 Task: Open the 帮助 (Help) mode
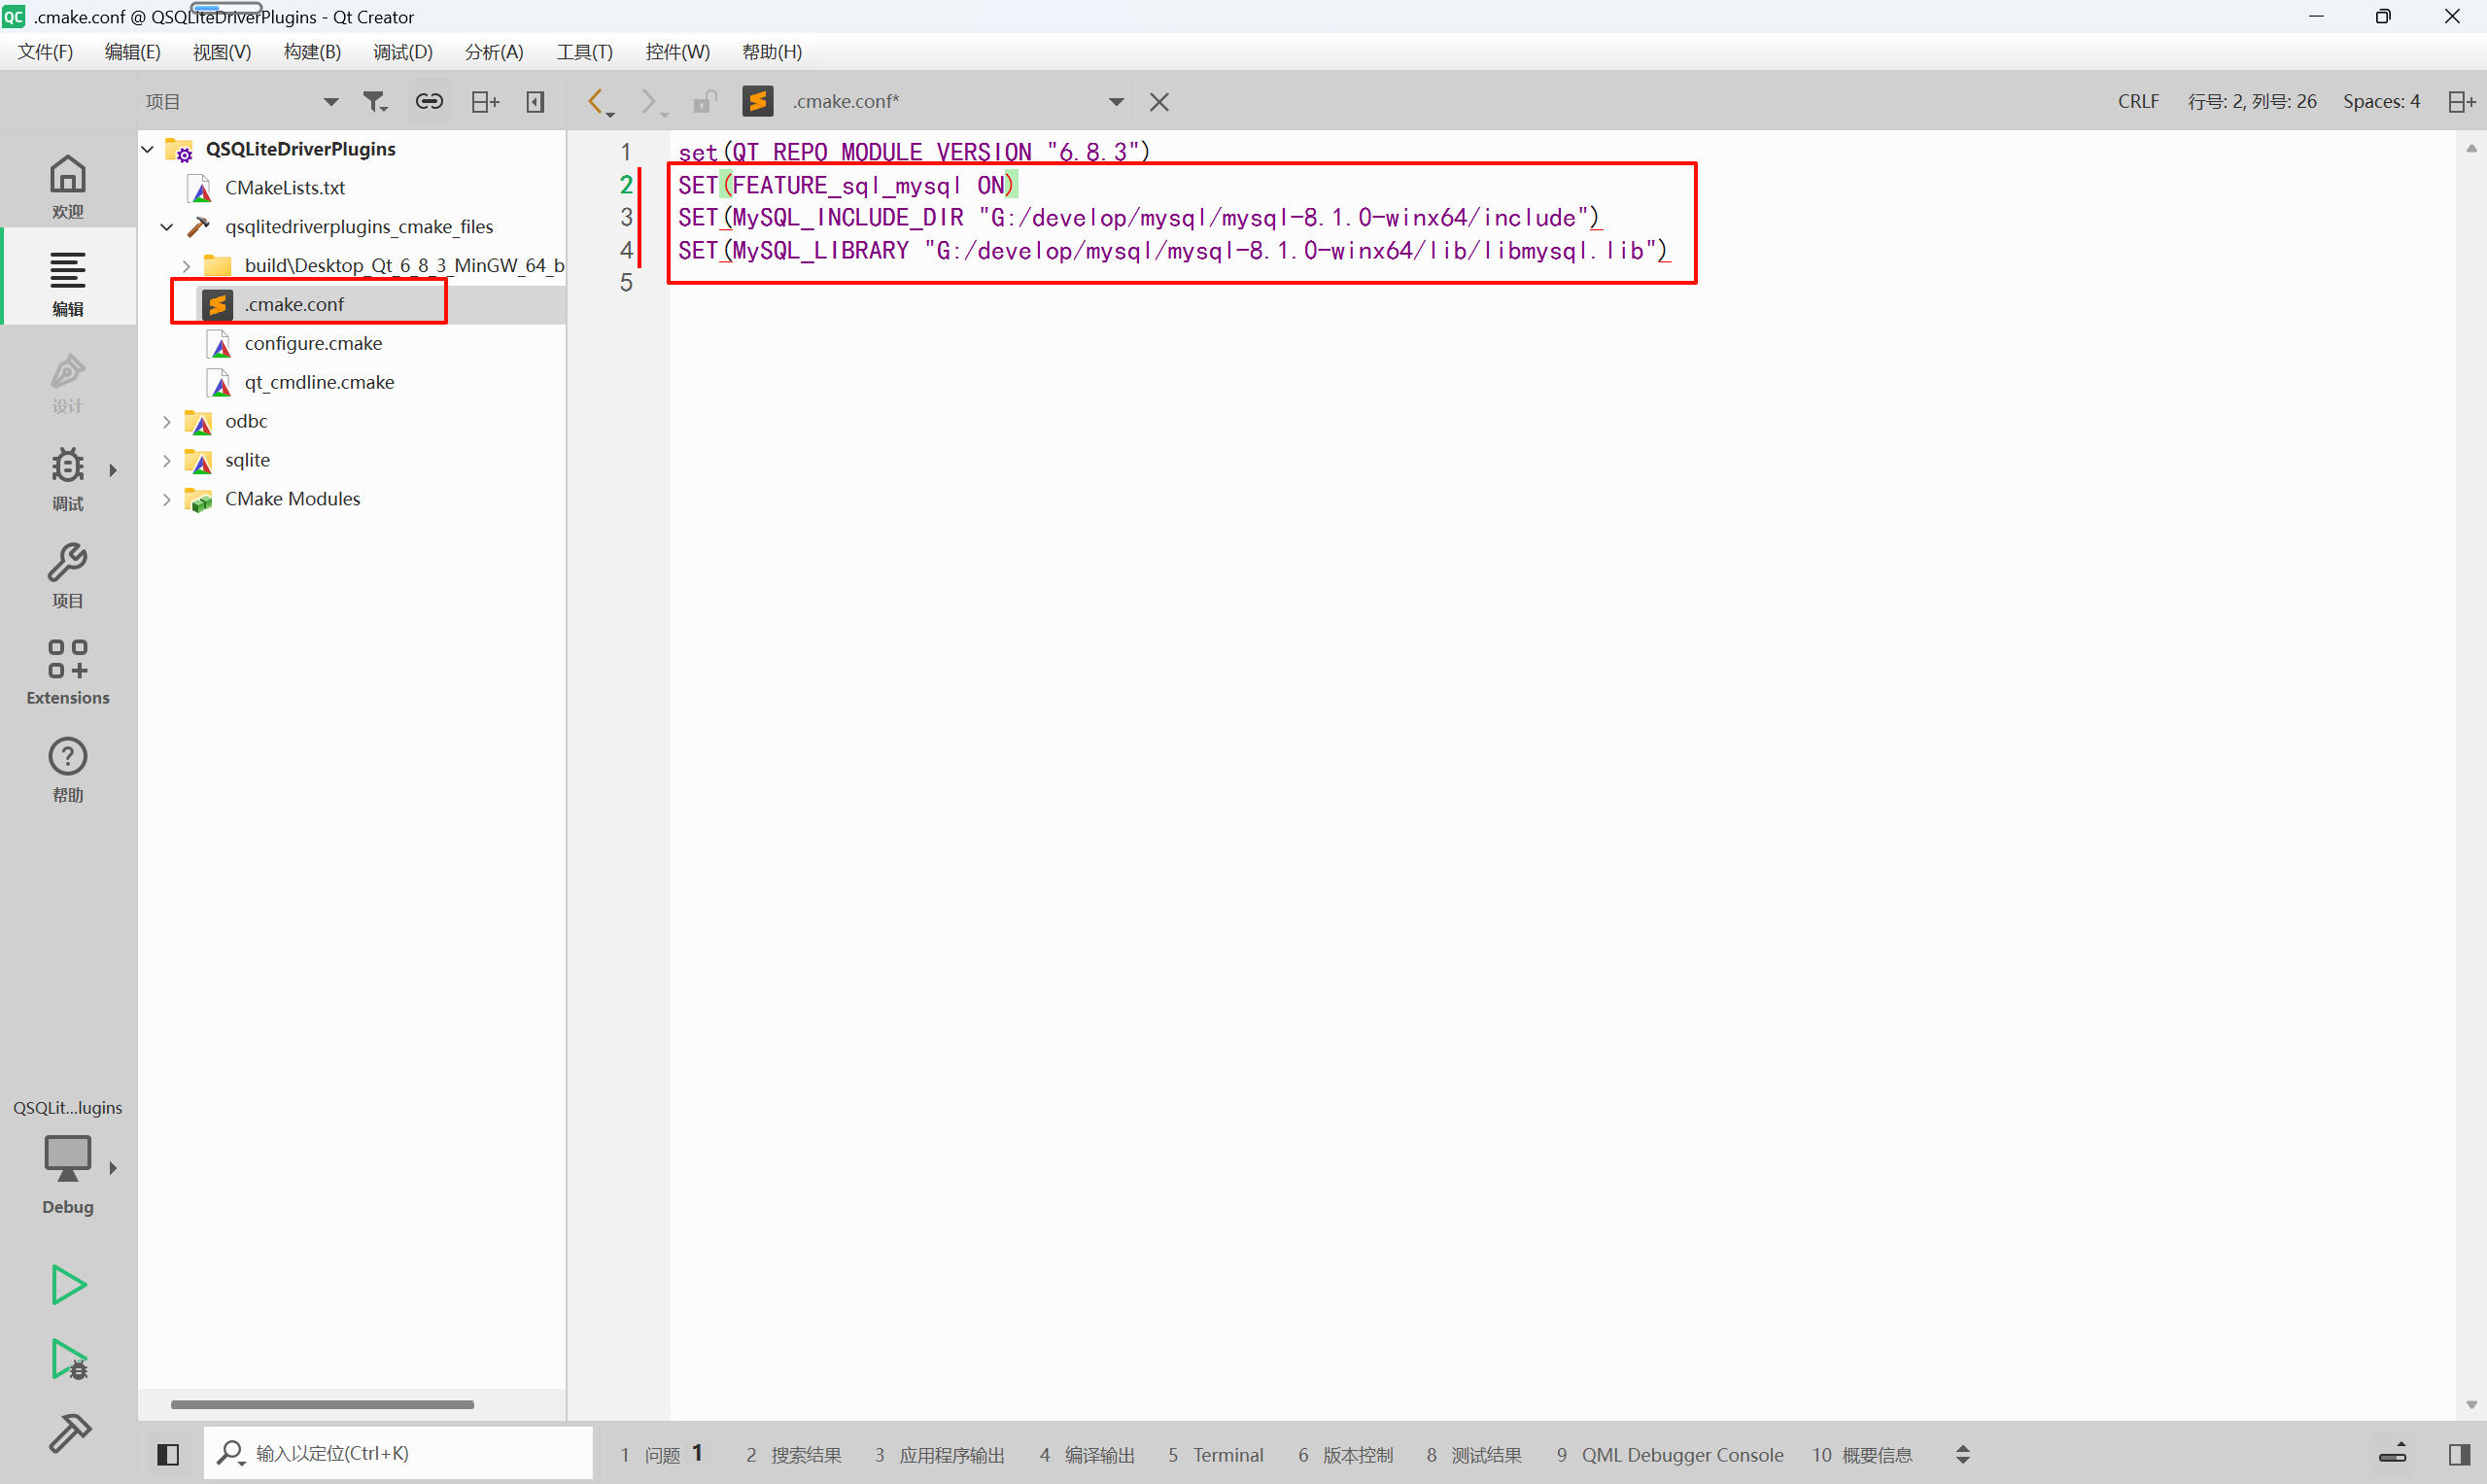(x=66, y=766)
